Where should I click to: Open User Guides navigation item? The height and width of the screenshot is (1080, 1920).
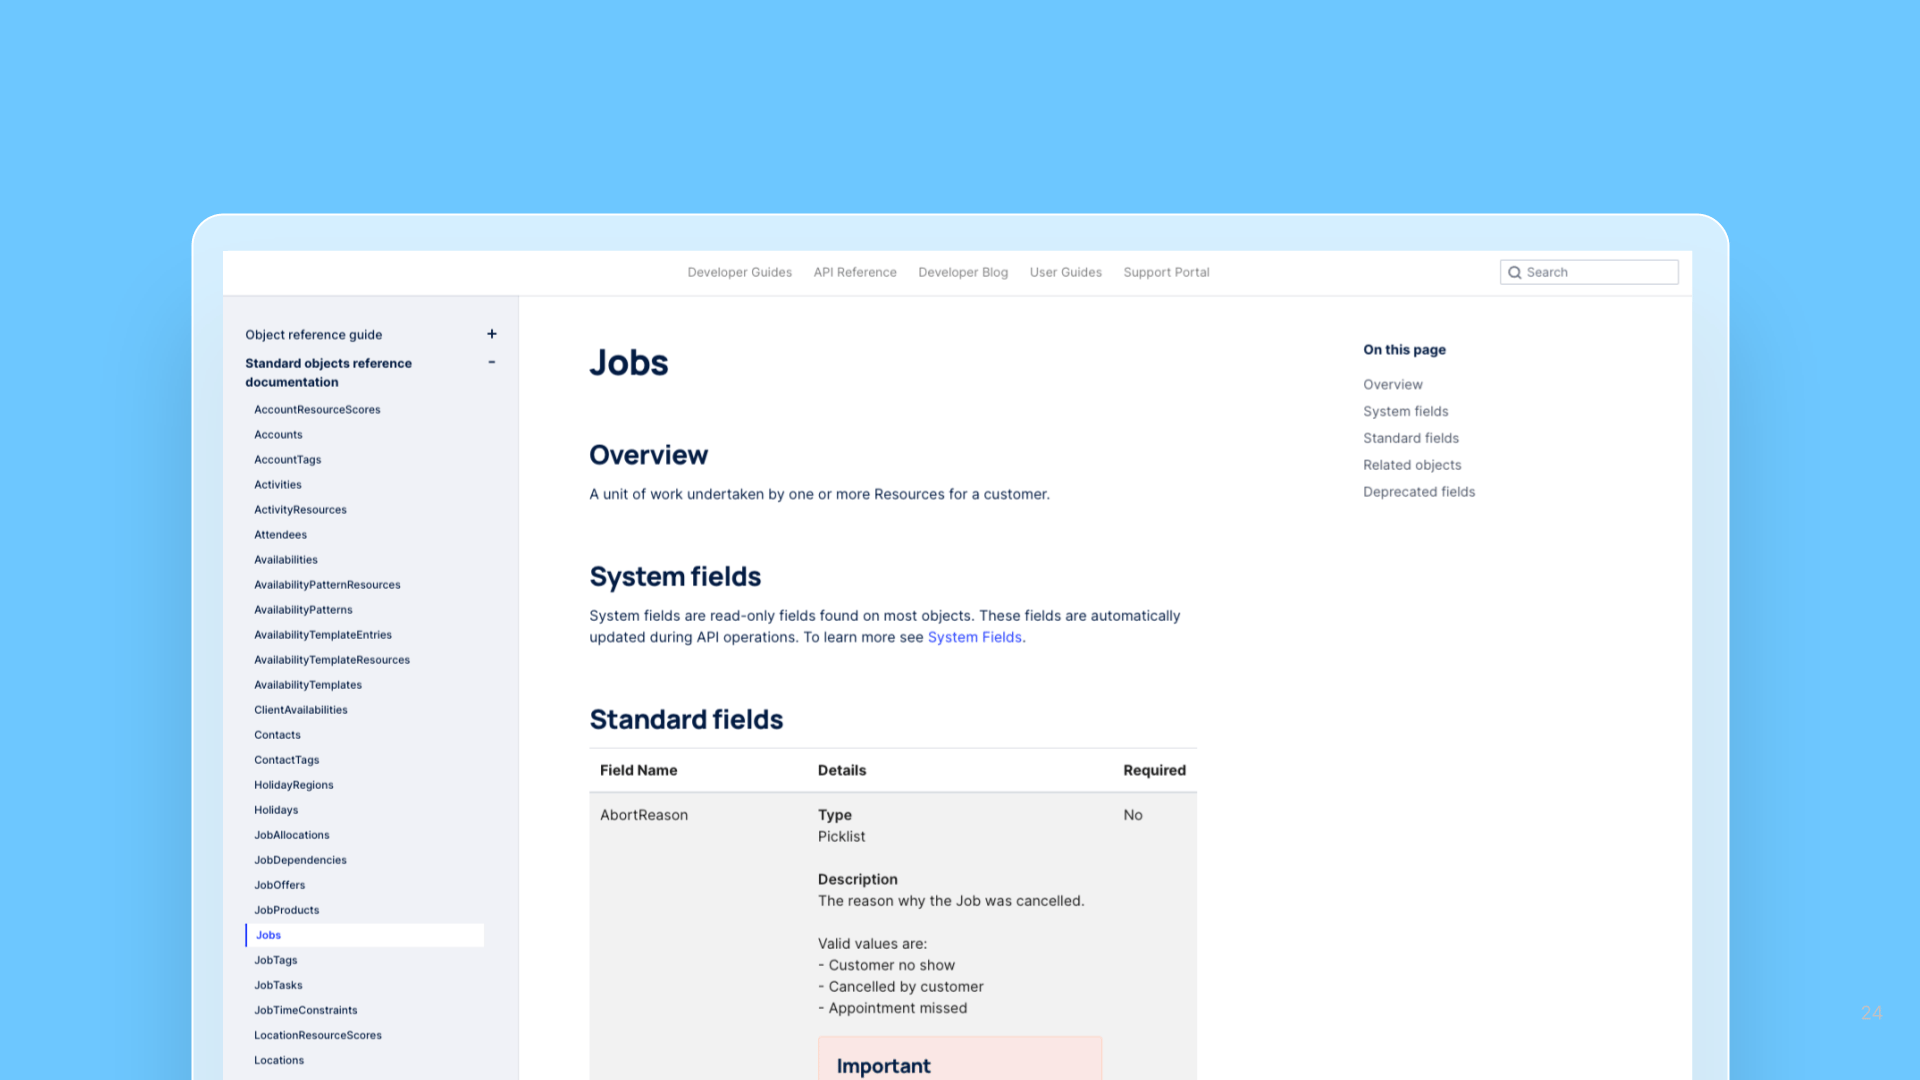point(1066,272)
